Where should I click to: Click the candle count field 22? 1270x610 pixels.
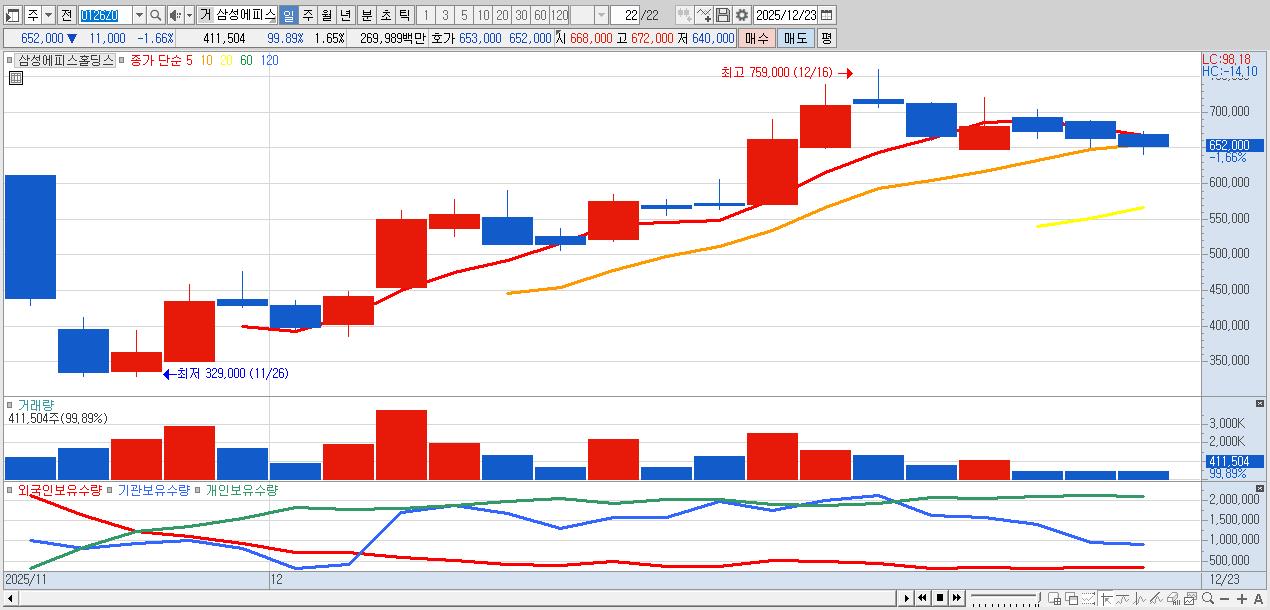tap(625, 15)
